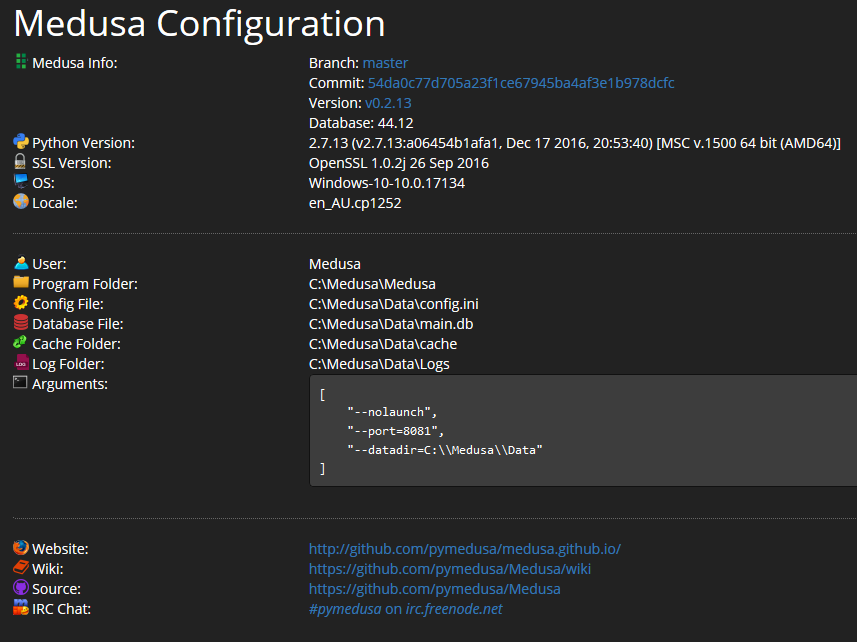Screen dimensions: 857x642
Task: Click the Database File stack icon
Action: tap(19, 323)
